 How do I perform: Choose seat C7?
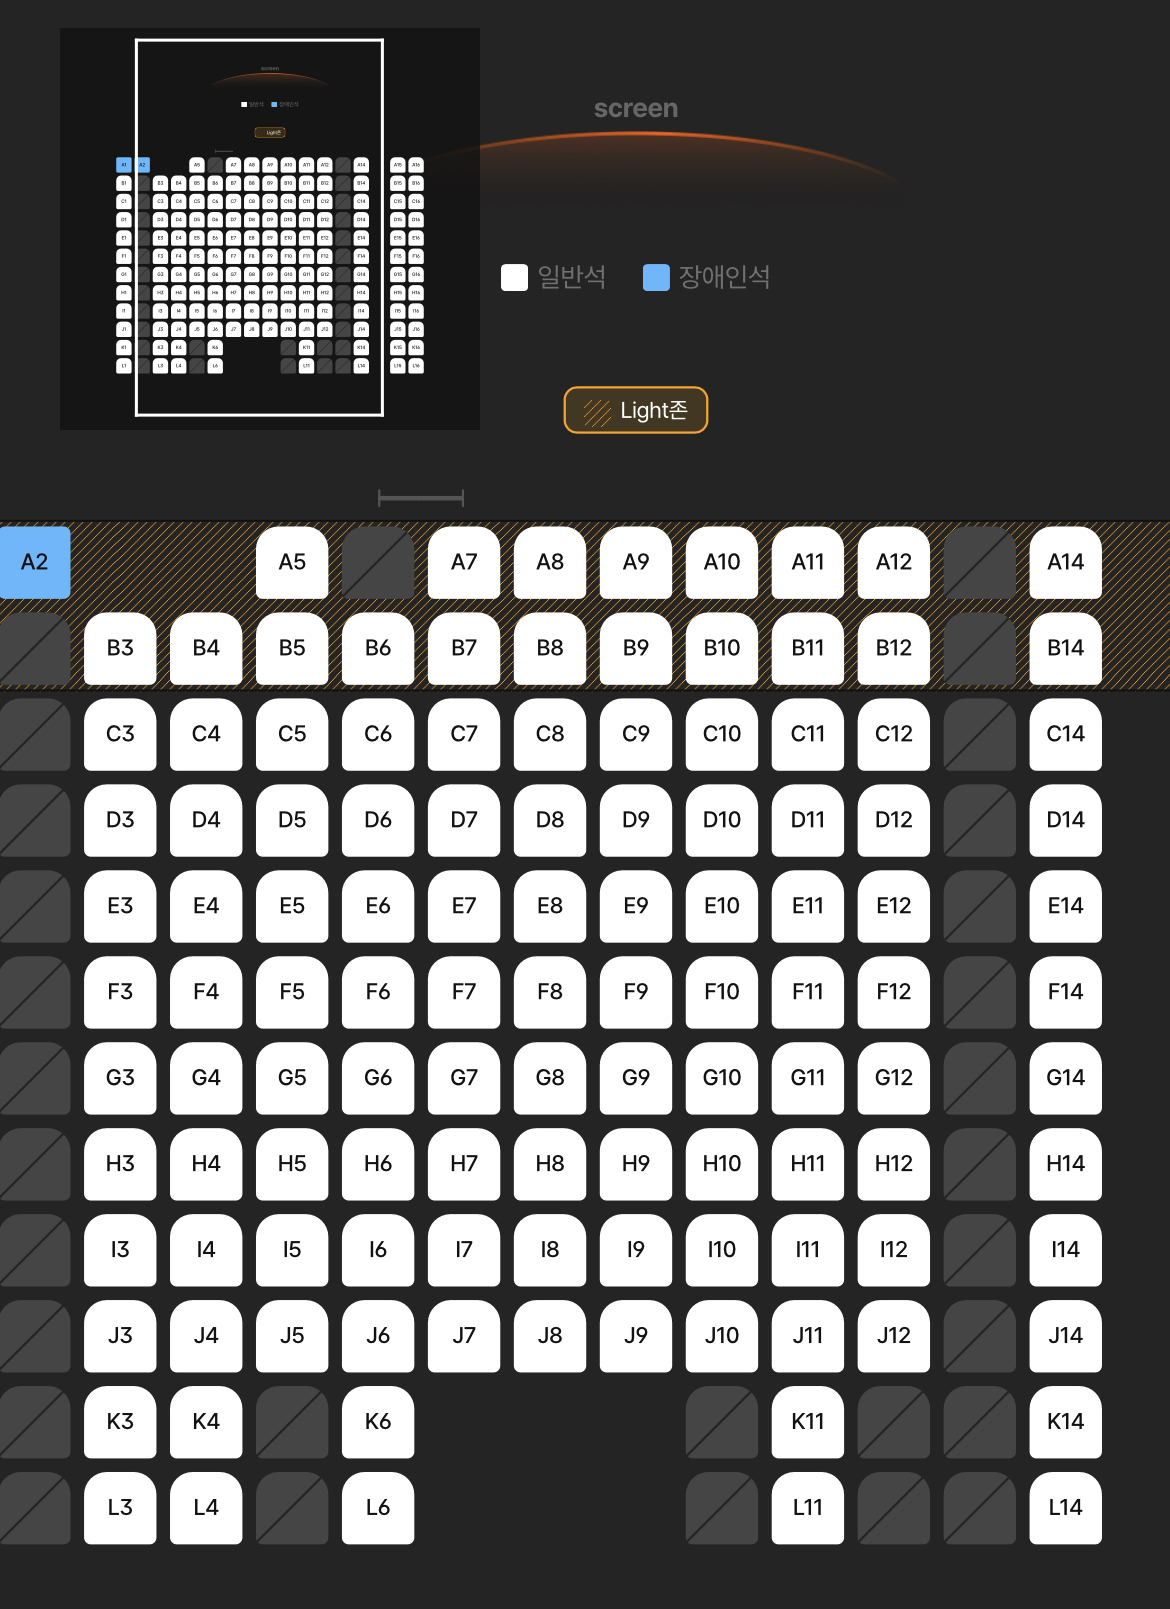pos(464,734)
